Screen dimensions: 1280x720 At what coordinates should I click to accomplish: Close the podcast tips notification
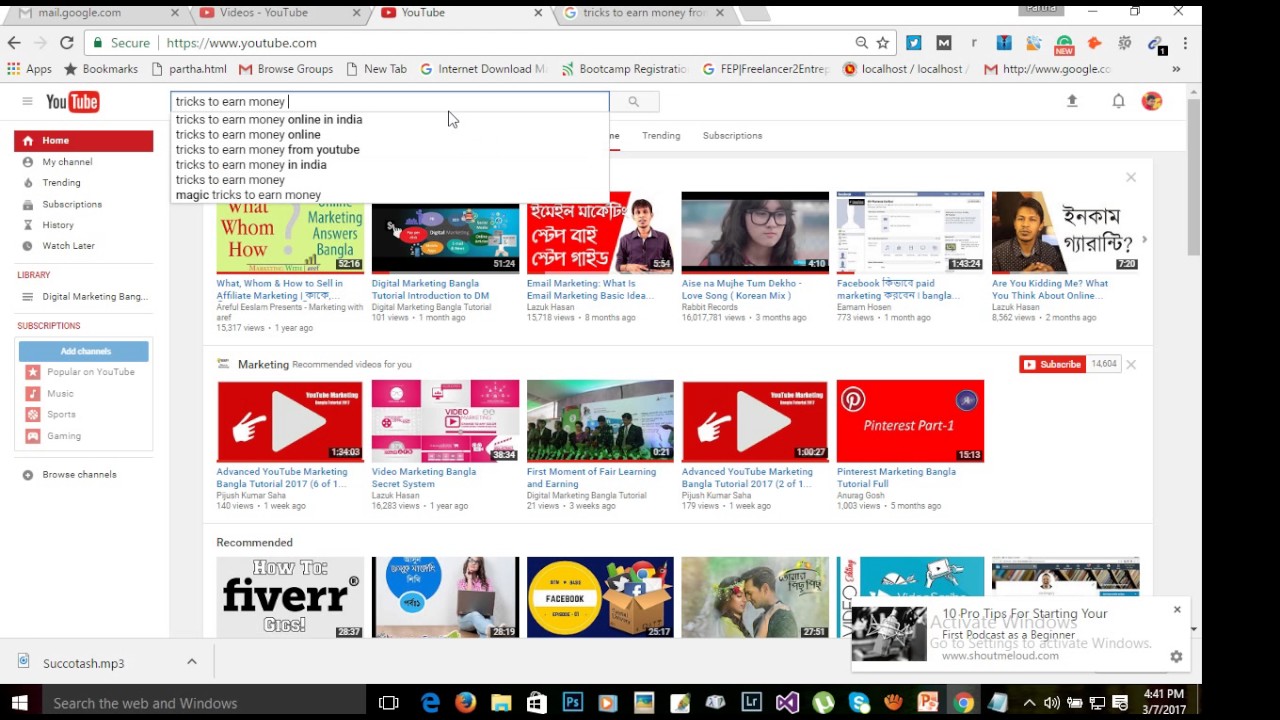(1177, 609)
